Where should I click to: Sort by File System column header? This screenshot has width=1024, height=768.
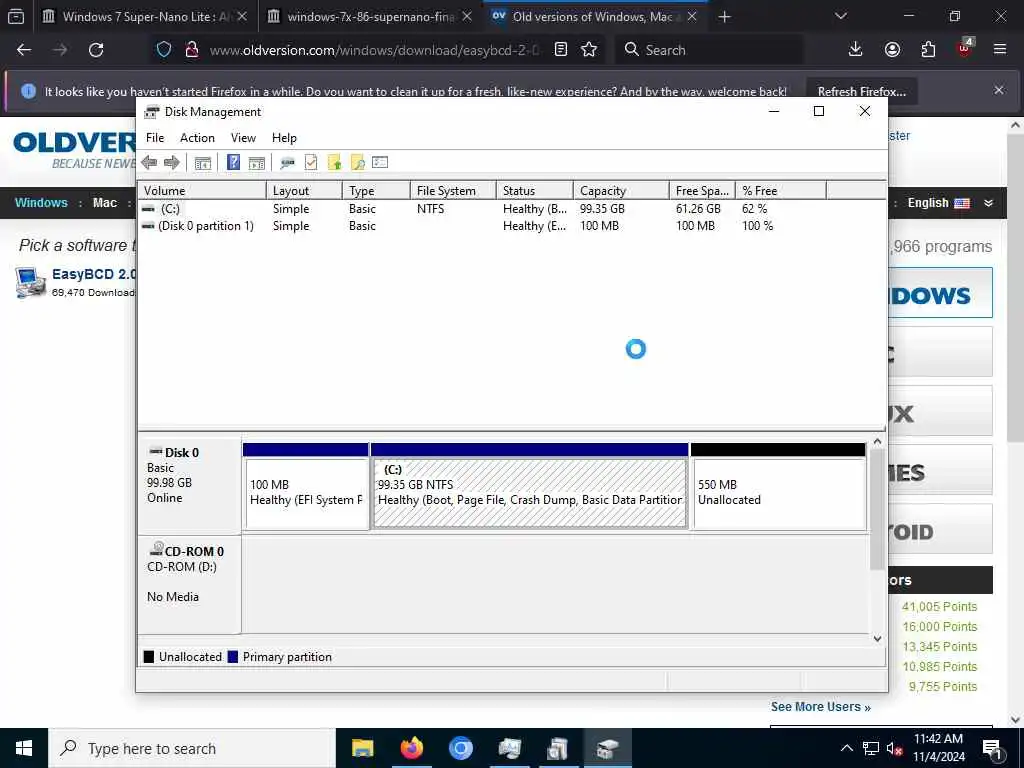pos(453,191)
